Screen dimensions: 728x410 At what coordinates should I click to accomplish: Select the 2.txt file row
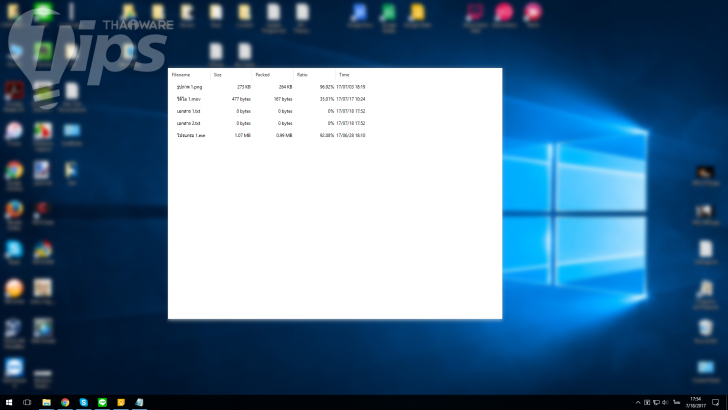click(x=271, y=123)
